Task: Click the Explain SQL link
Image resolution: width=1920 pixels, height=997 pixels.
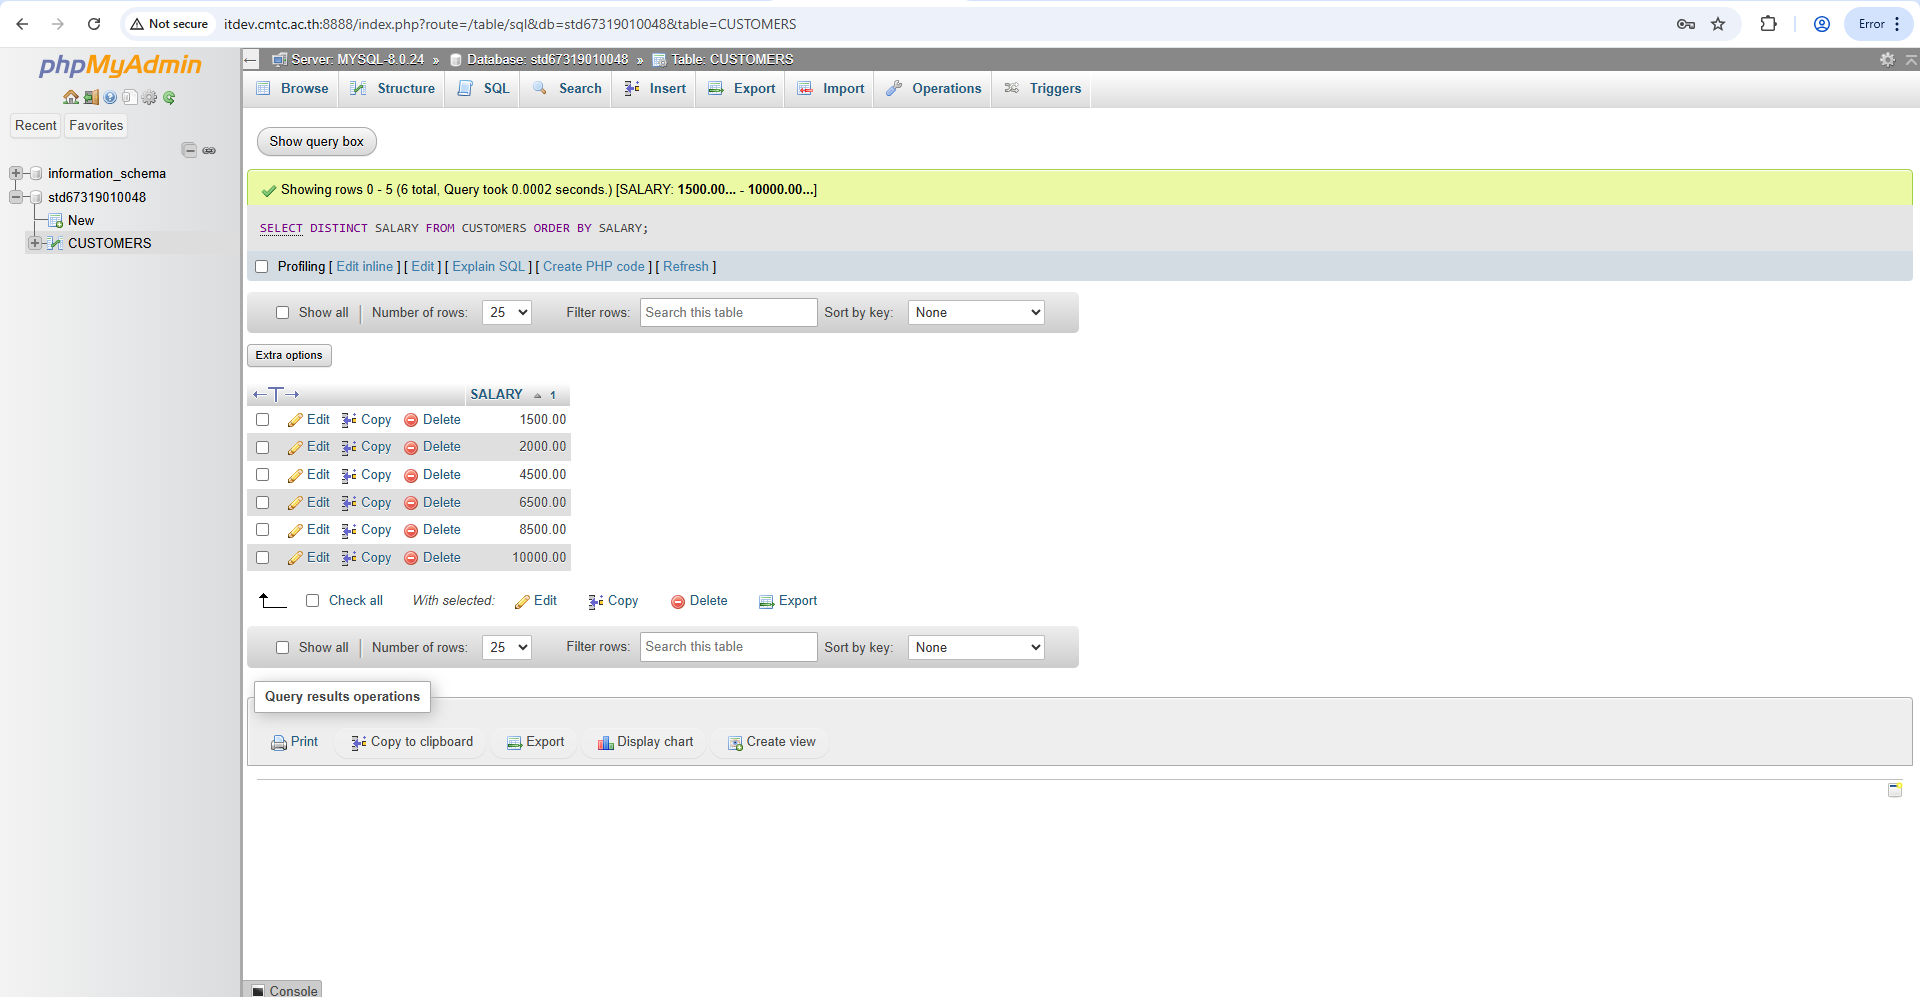Action: click(x=488, y=267)
